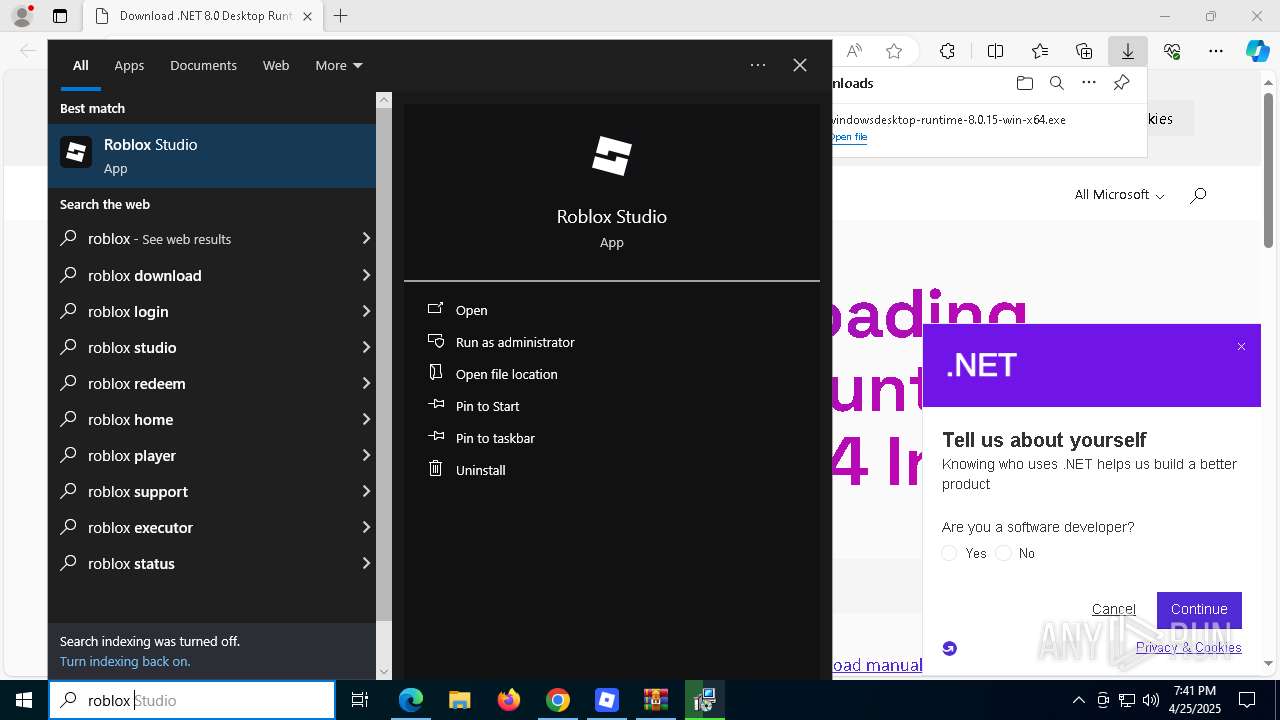Open more options in Edge downloads panel

[x=1089, y=83]
